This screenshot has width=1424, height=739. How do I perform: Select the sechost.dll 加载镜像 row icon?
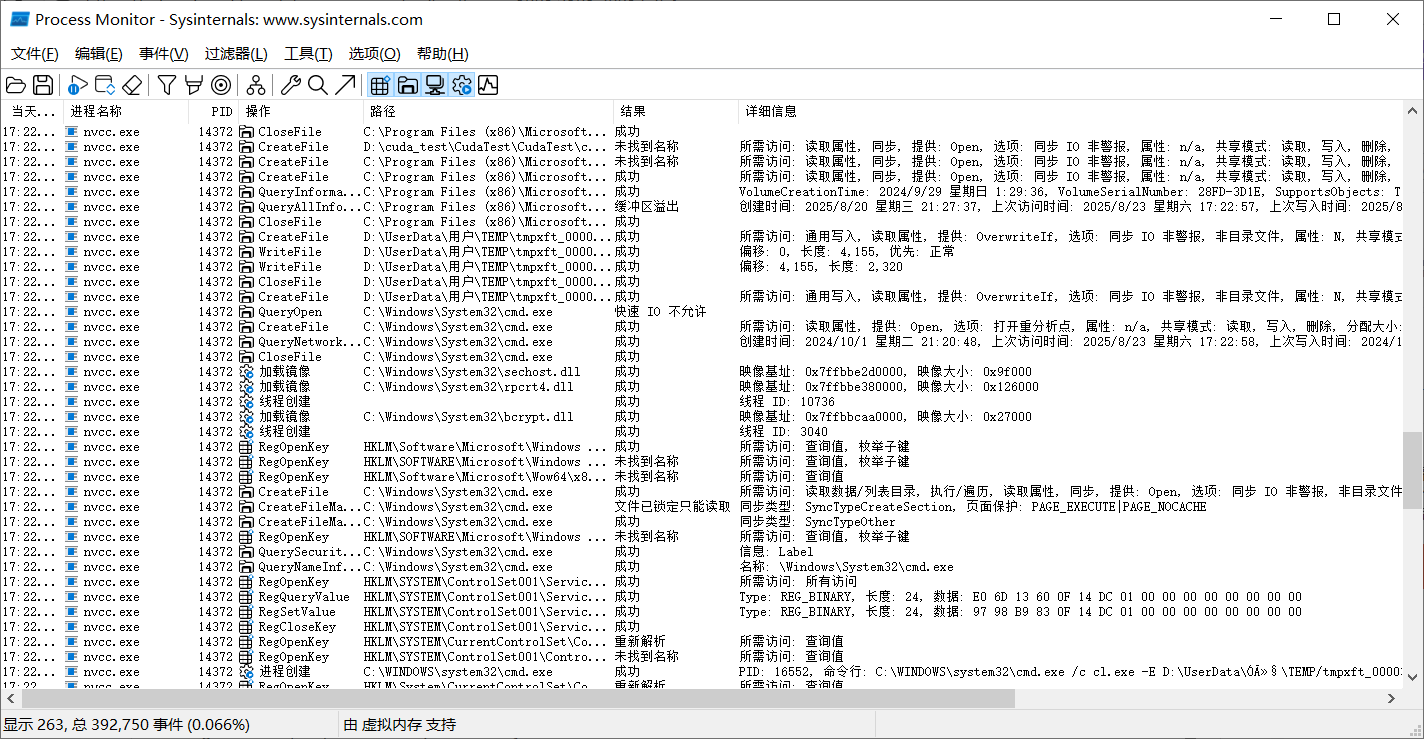tap(247, 372)
